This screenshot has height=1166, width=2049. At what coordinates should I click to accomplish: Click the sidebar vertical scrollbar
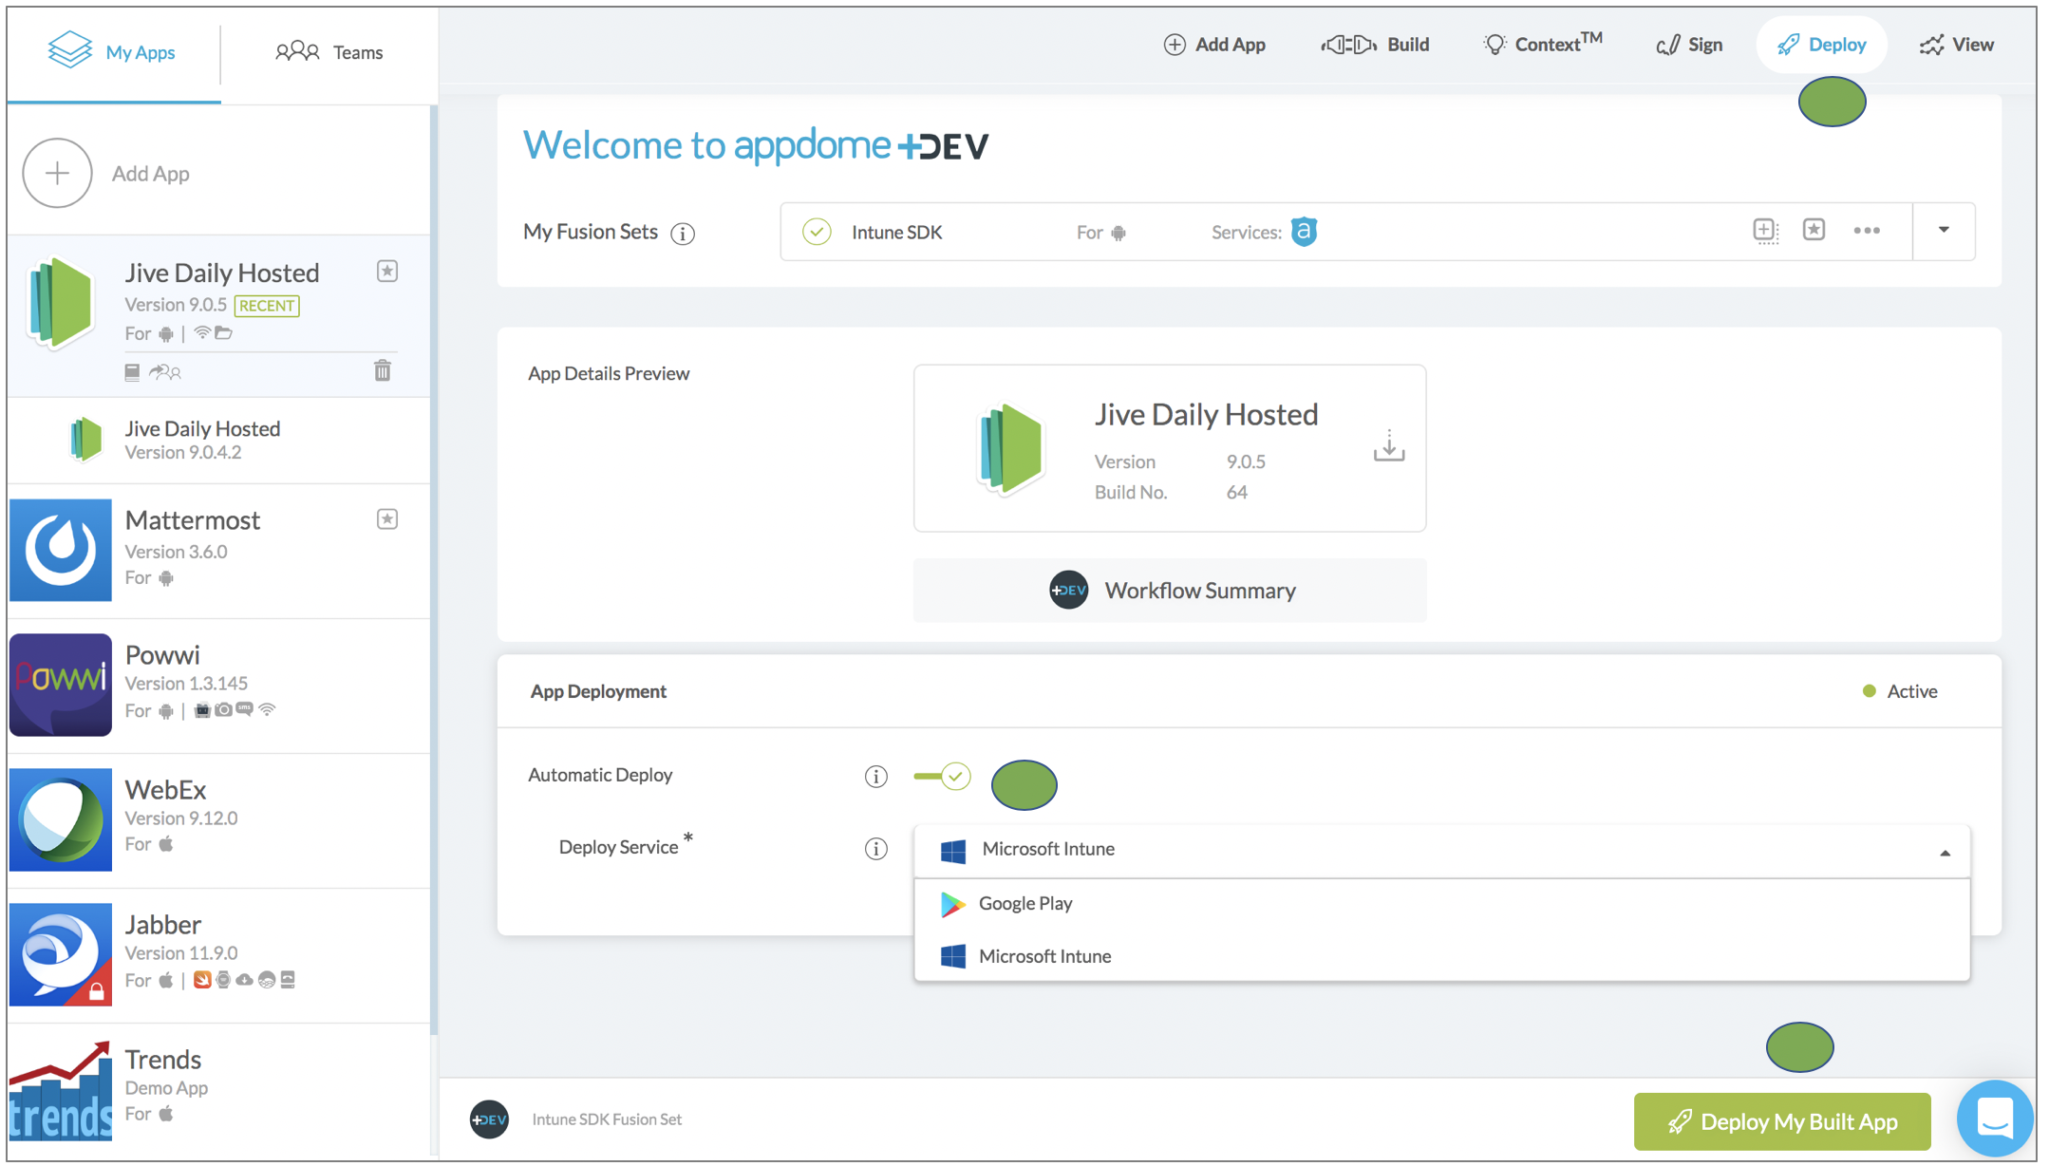433,570
